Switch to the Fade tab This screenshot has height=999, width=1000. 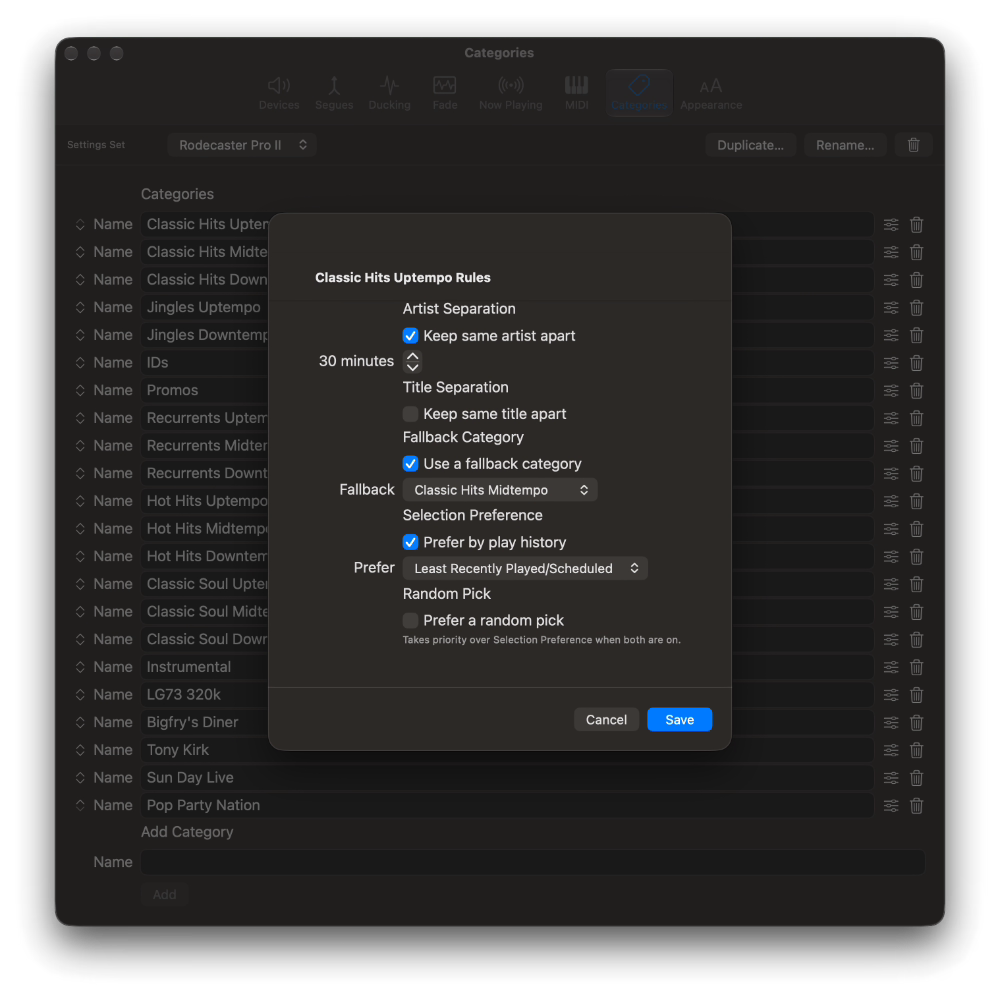[445, 93]
